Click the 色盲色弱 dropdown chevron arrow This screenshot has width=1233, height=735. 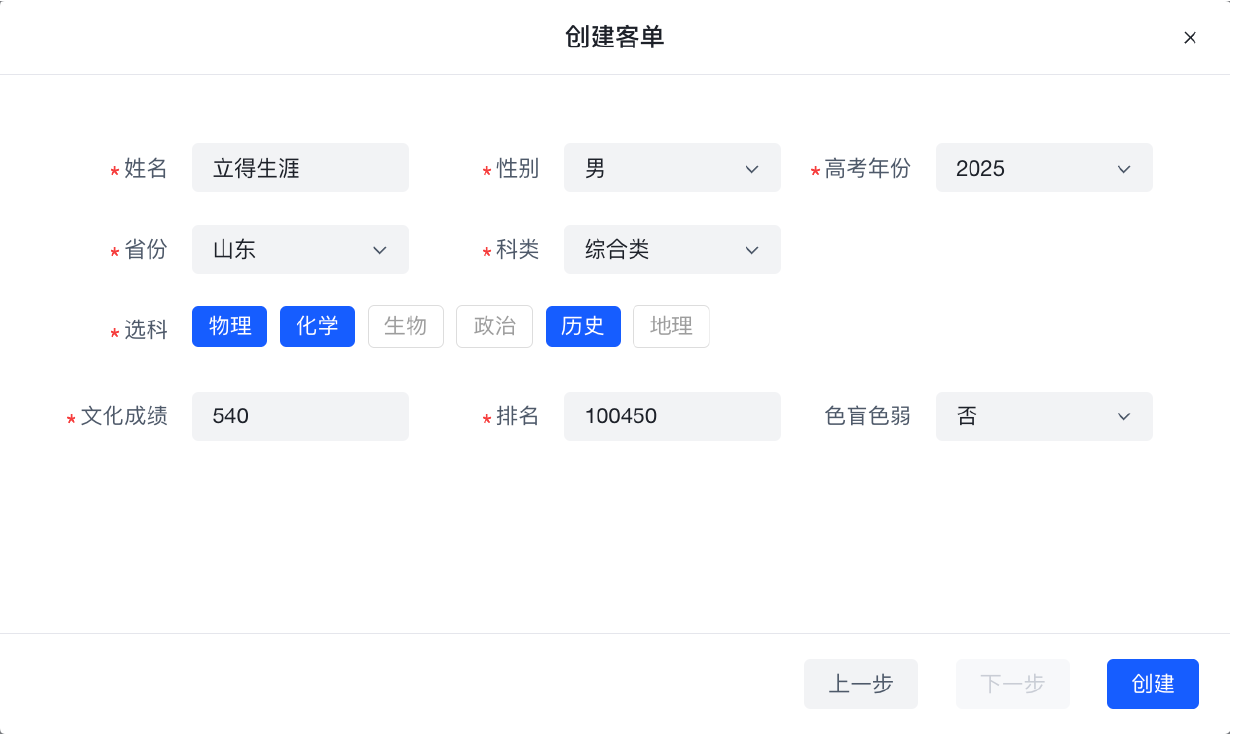click(x=1124, y=416)
